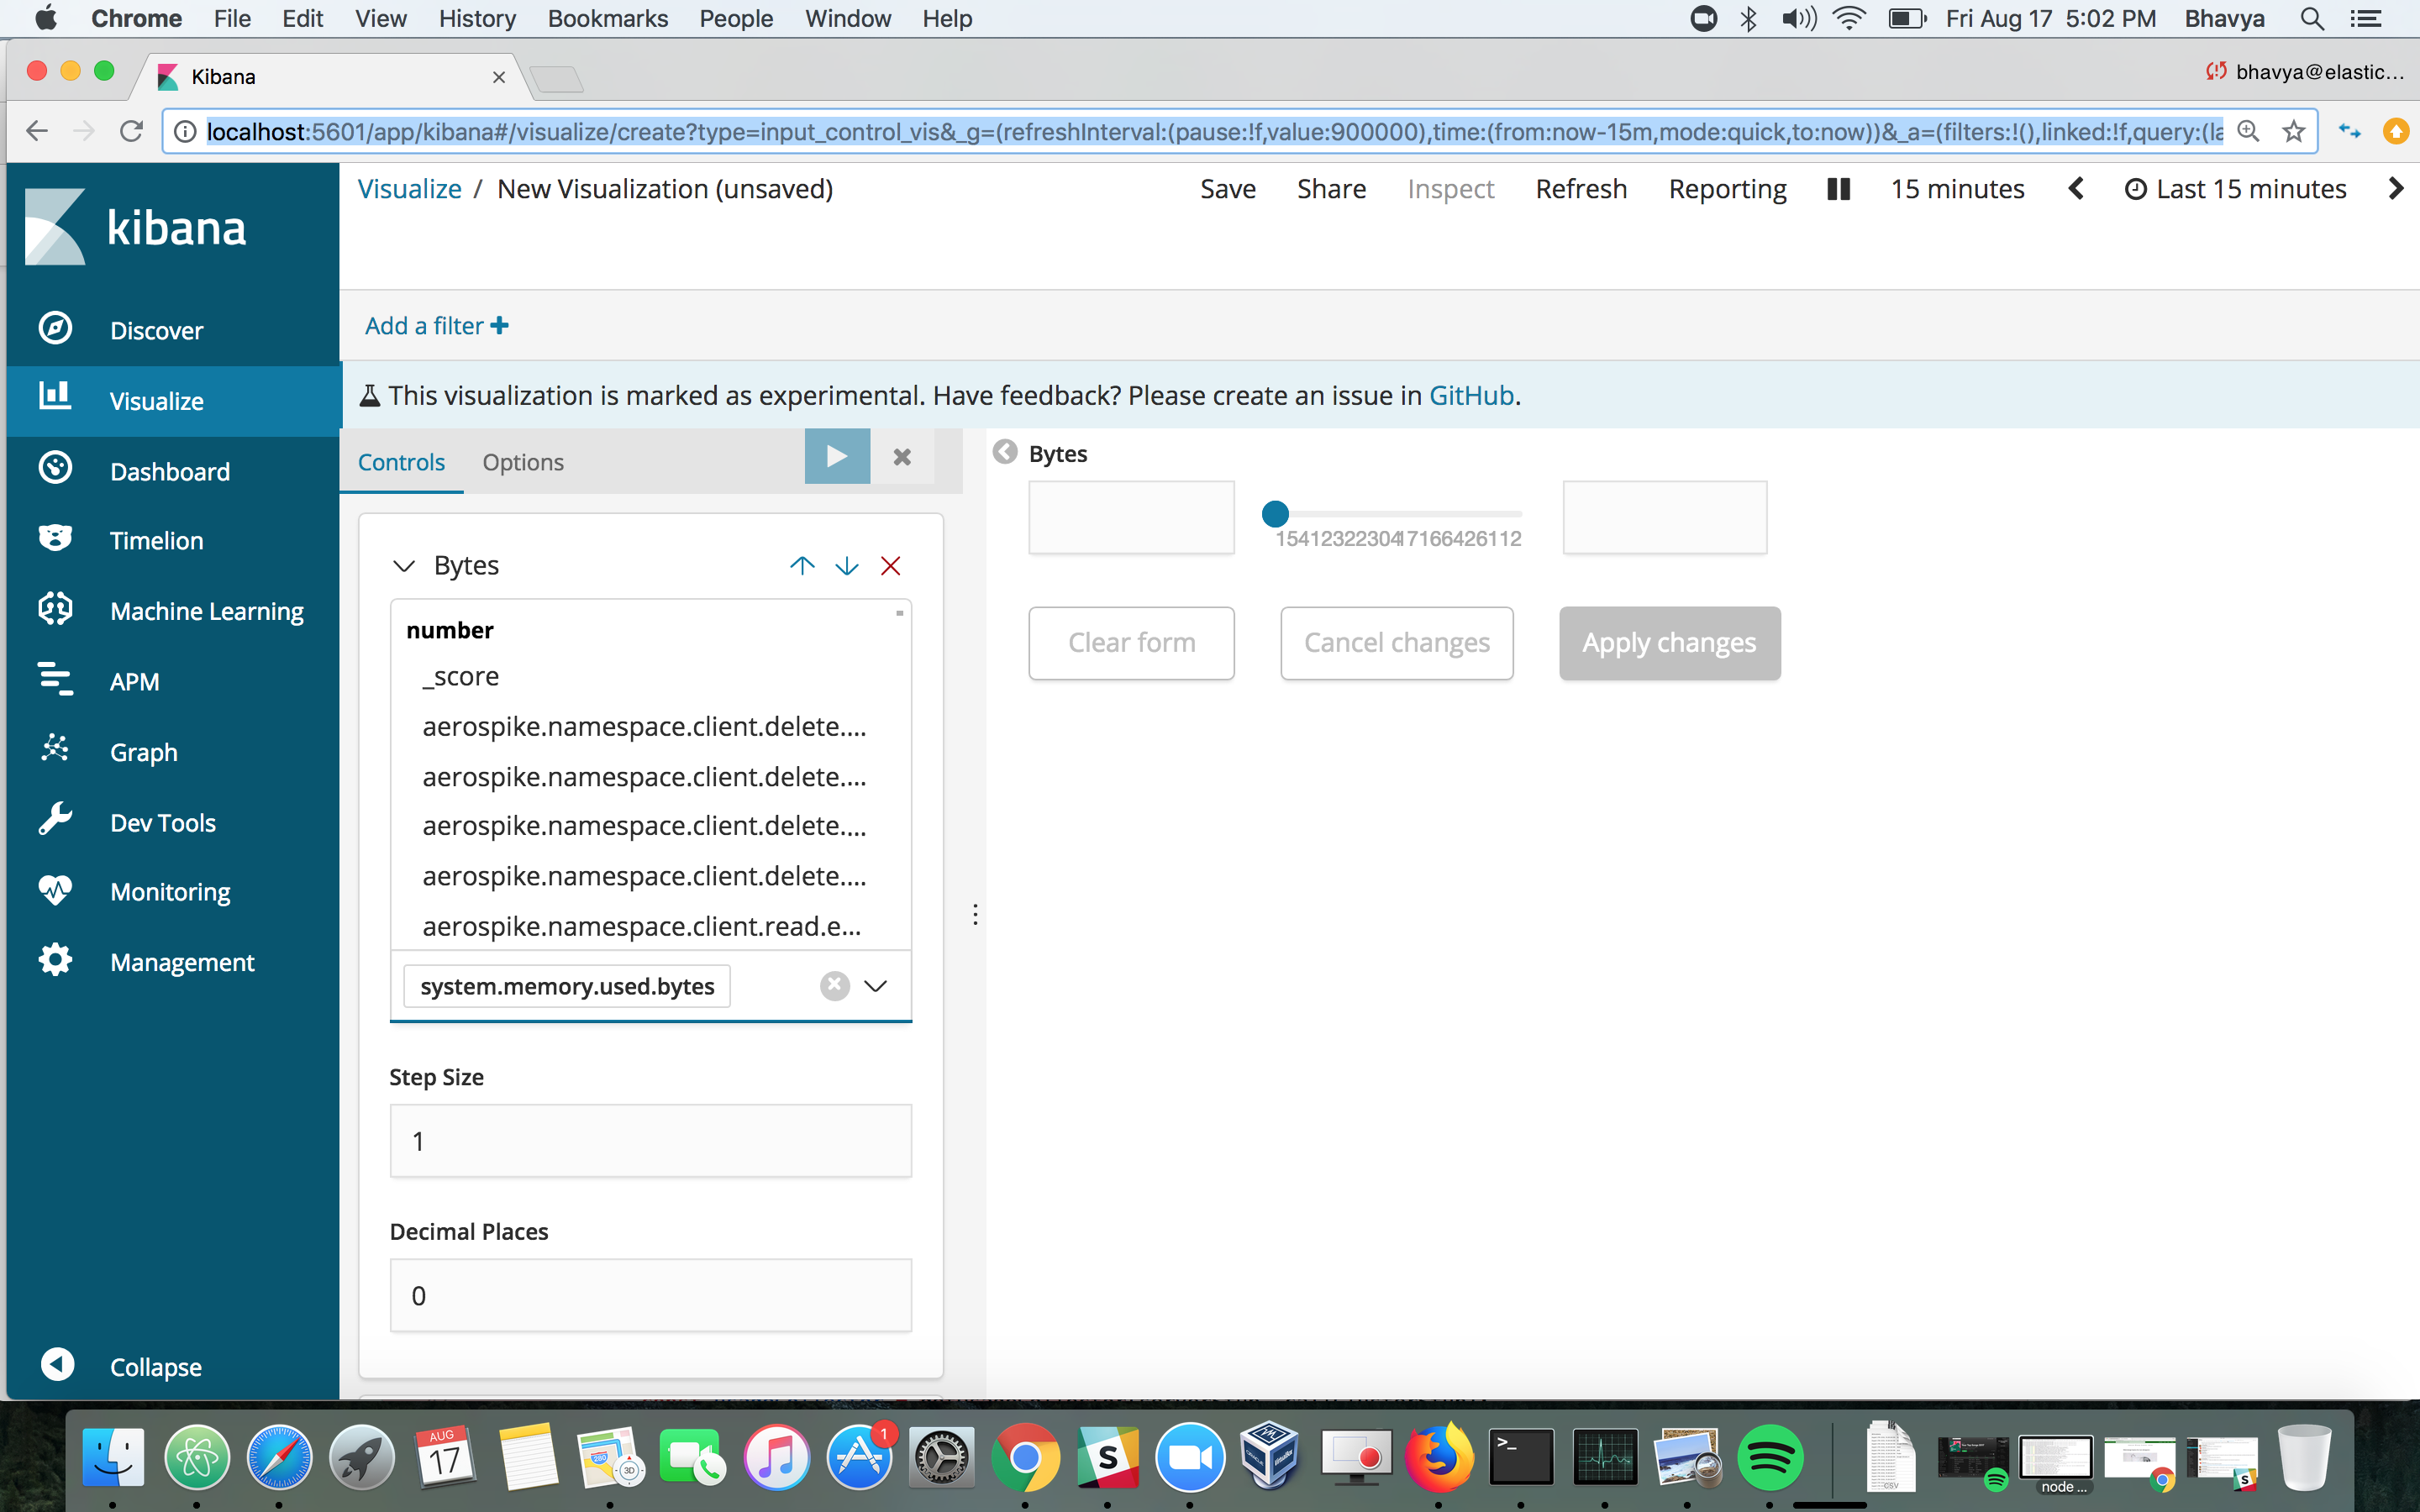The height and width of the screenshot is (1512, 2420).
Task: Select the Controls tab
Action: tap(401, 462)
